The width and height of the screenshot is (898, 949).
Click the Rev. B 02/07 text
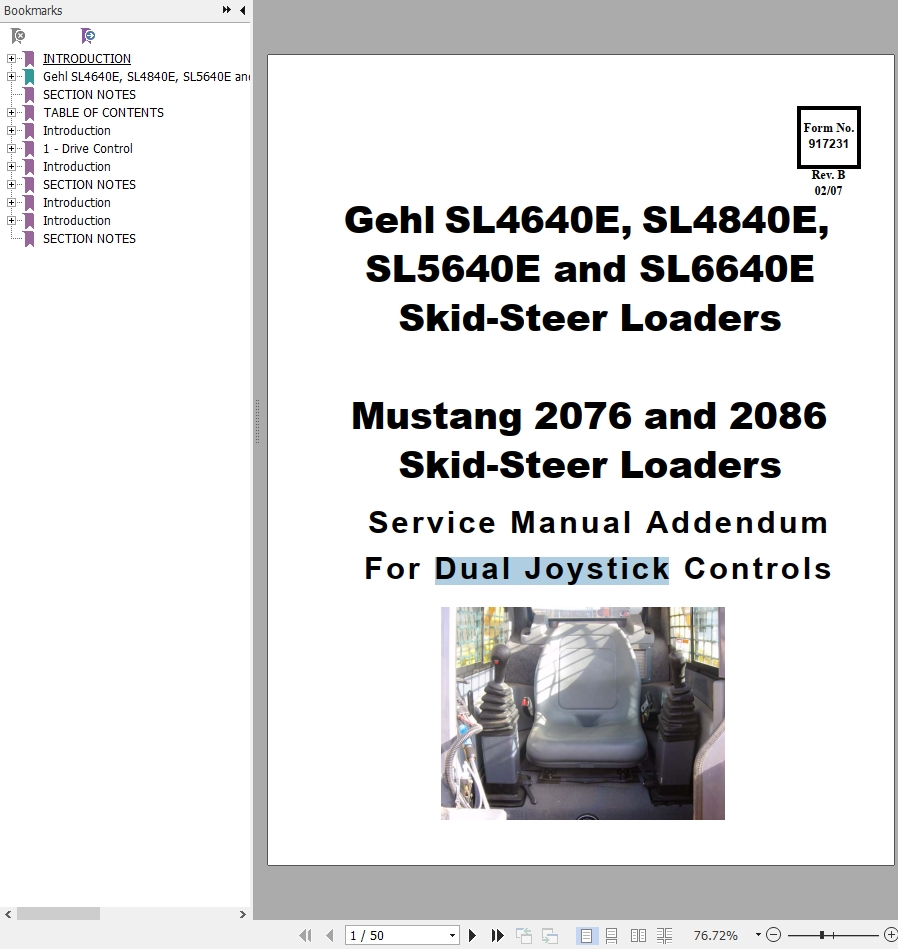click(x=828, y=182)
